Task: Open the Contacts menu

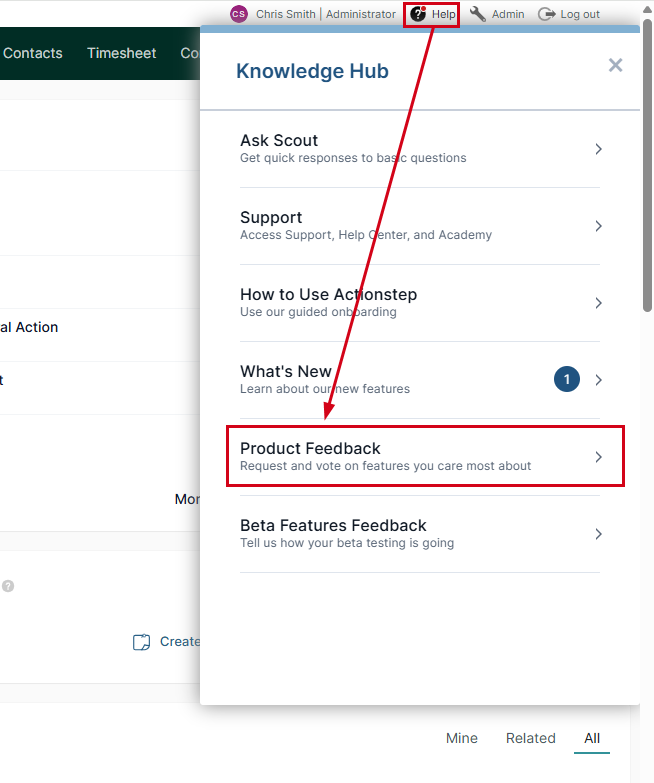Action: pyautogui.click(x=33, y=53)
